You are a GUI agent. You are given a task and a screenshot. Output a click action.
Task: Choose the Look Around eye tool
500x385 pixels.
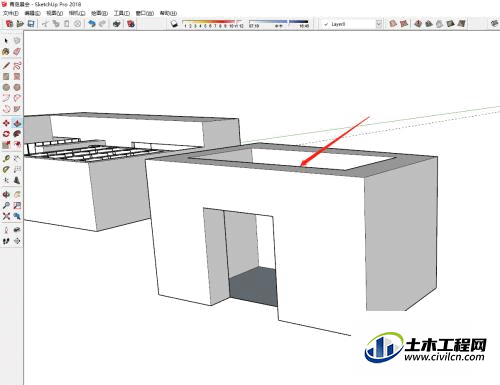[x=17, y=230]
